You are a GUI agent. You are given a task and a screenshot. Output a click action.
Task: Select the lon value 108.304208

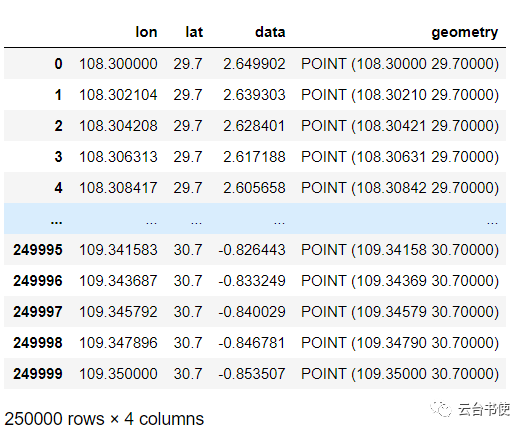click(118, 126)
